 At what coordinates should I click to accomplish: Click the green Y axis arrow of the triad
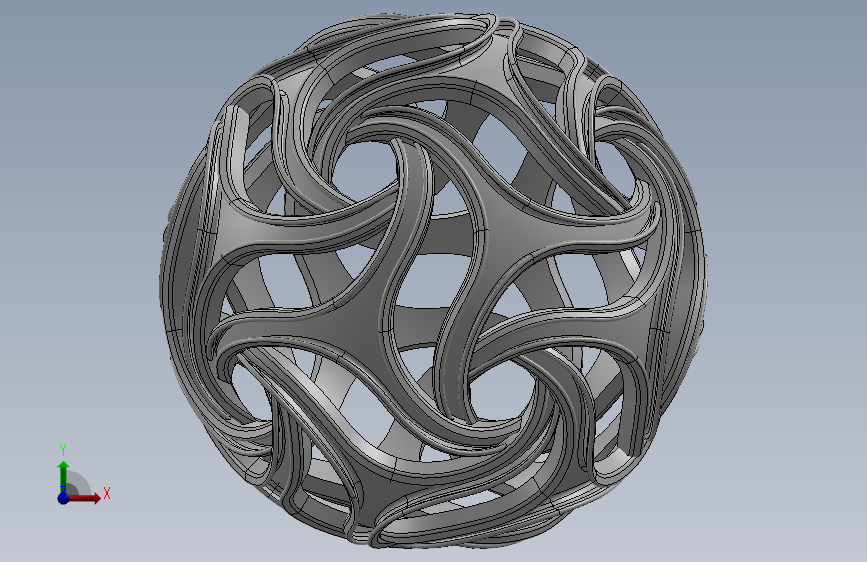(63, 477)
